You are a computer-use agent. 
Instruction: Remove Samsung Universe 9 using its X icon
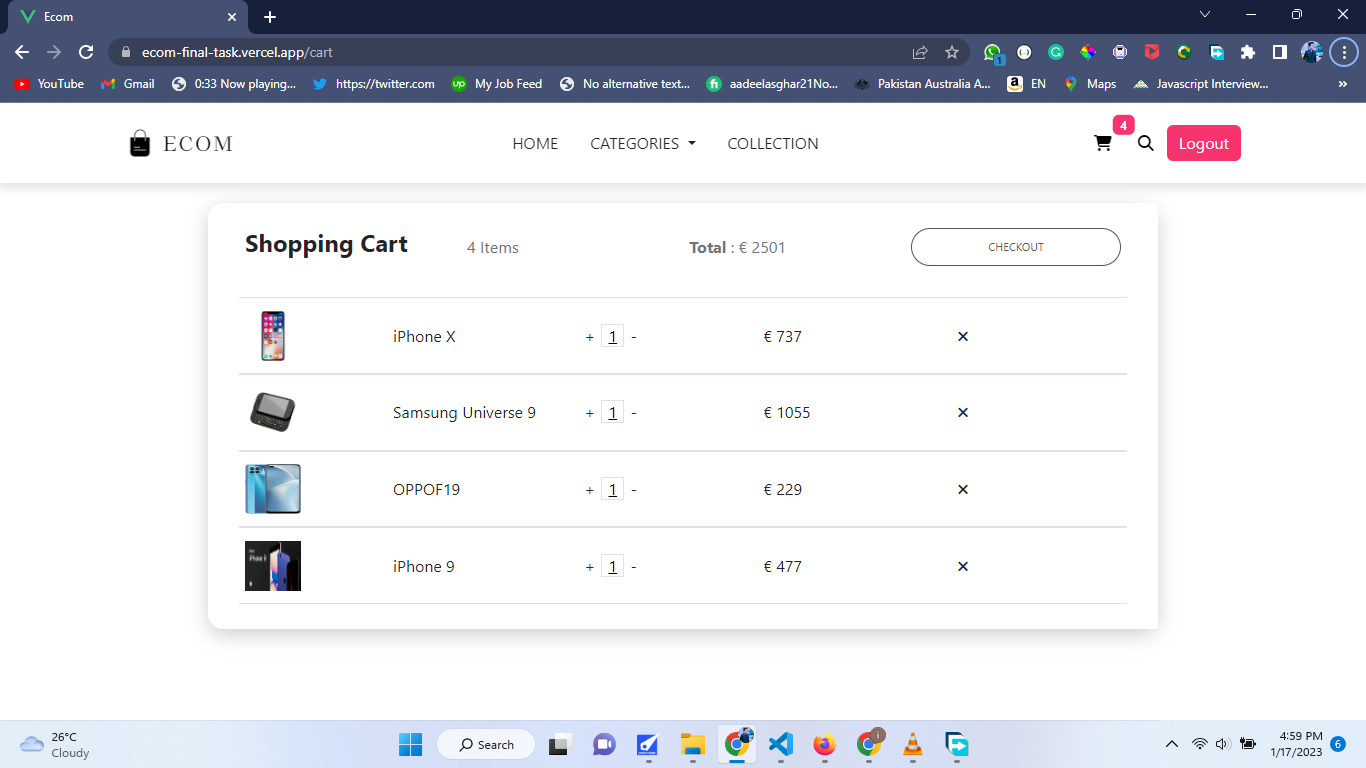pos(962,412)
